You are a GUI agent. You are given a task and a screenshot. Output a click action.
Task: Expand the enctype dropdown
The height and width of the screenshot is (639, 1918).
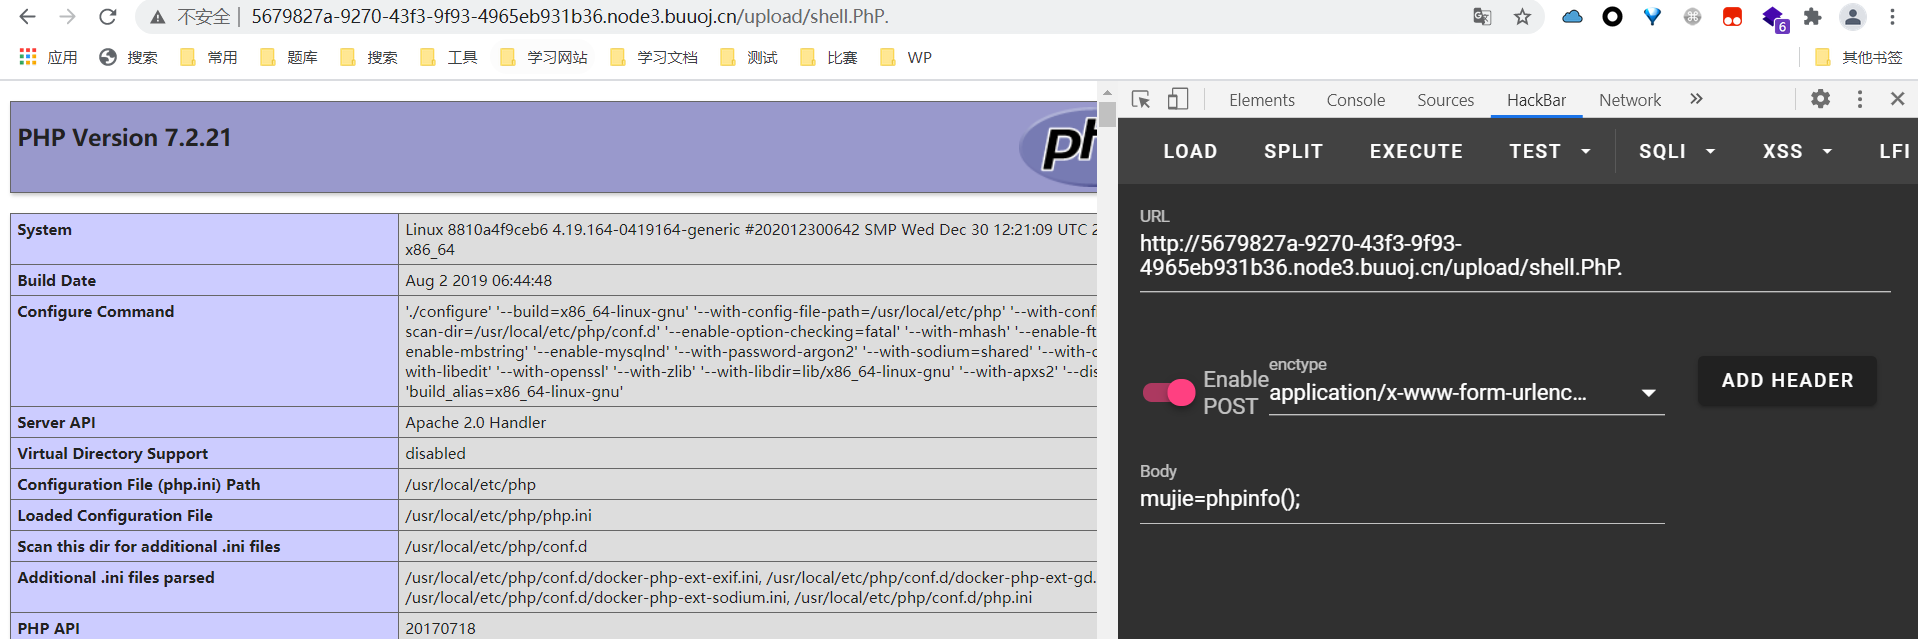[1648, 393]
